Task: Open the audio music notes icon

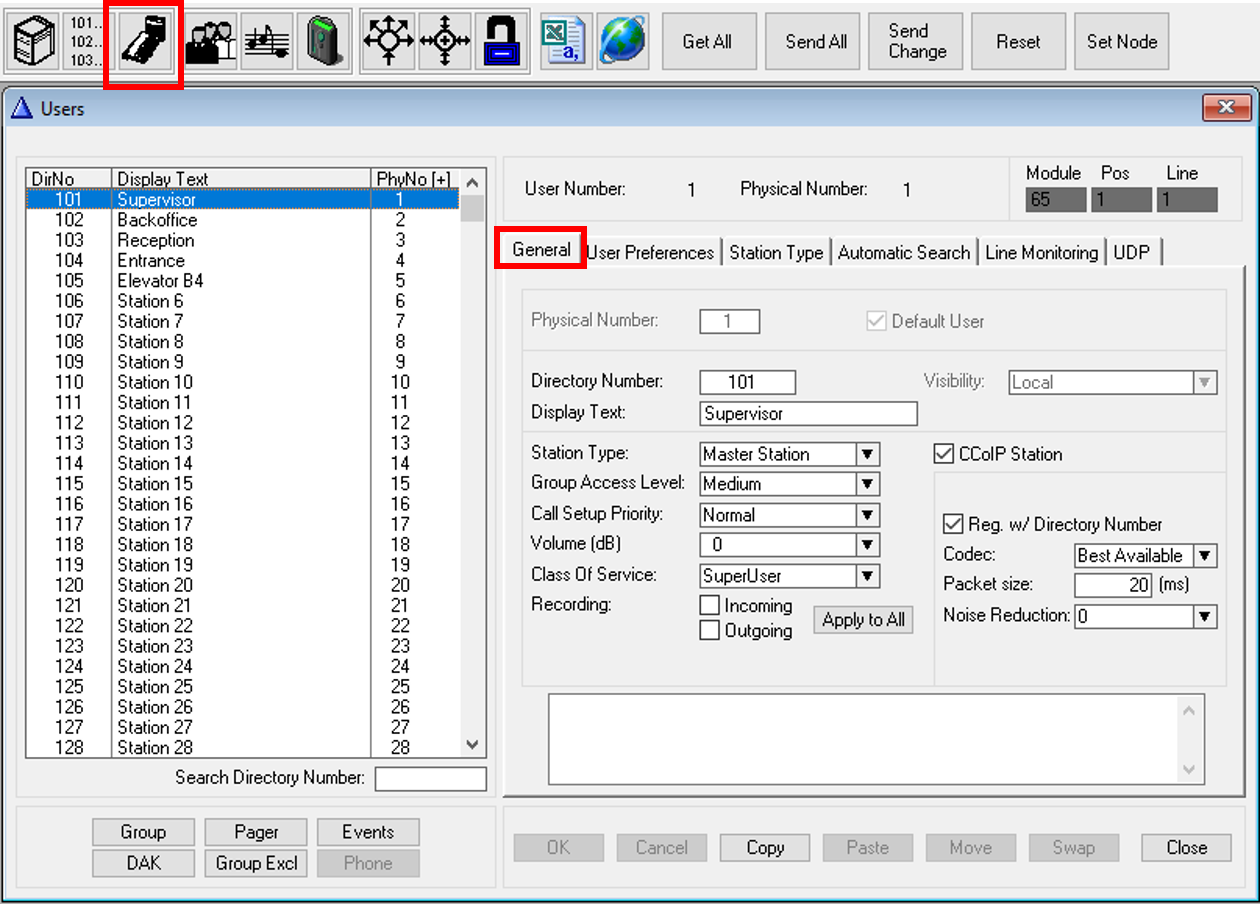Action: [266, 43]
